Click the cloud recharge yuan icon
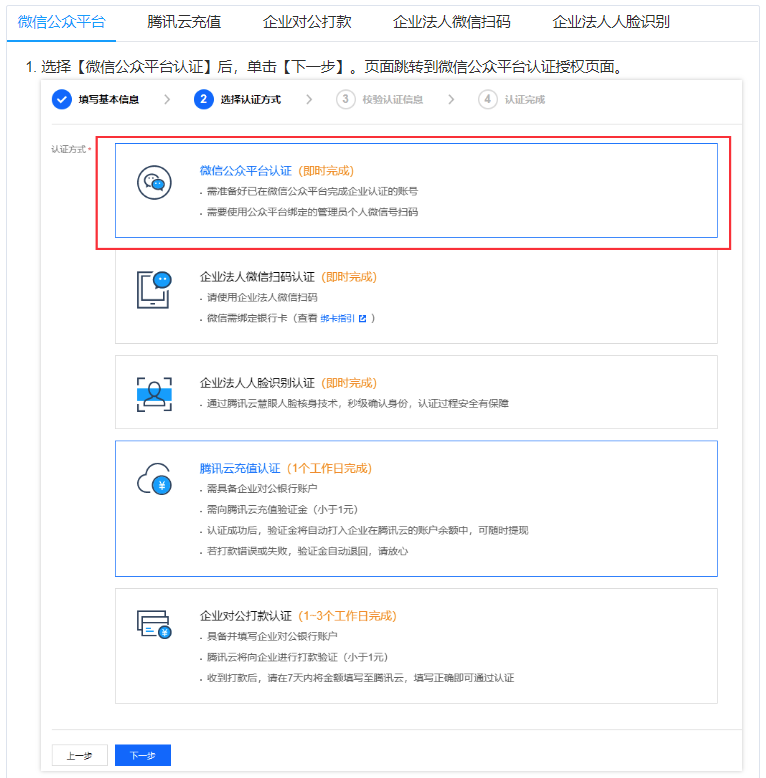The width and height of the screenshot is (766, 778). pos(154,479)
